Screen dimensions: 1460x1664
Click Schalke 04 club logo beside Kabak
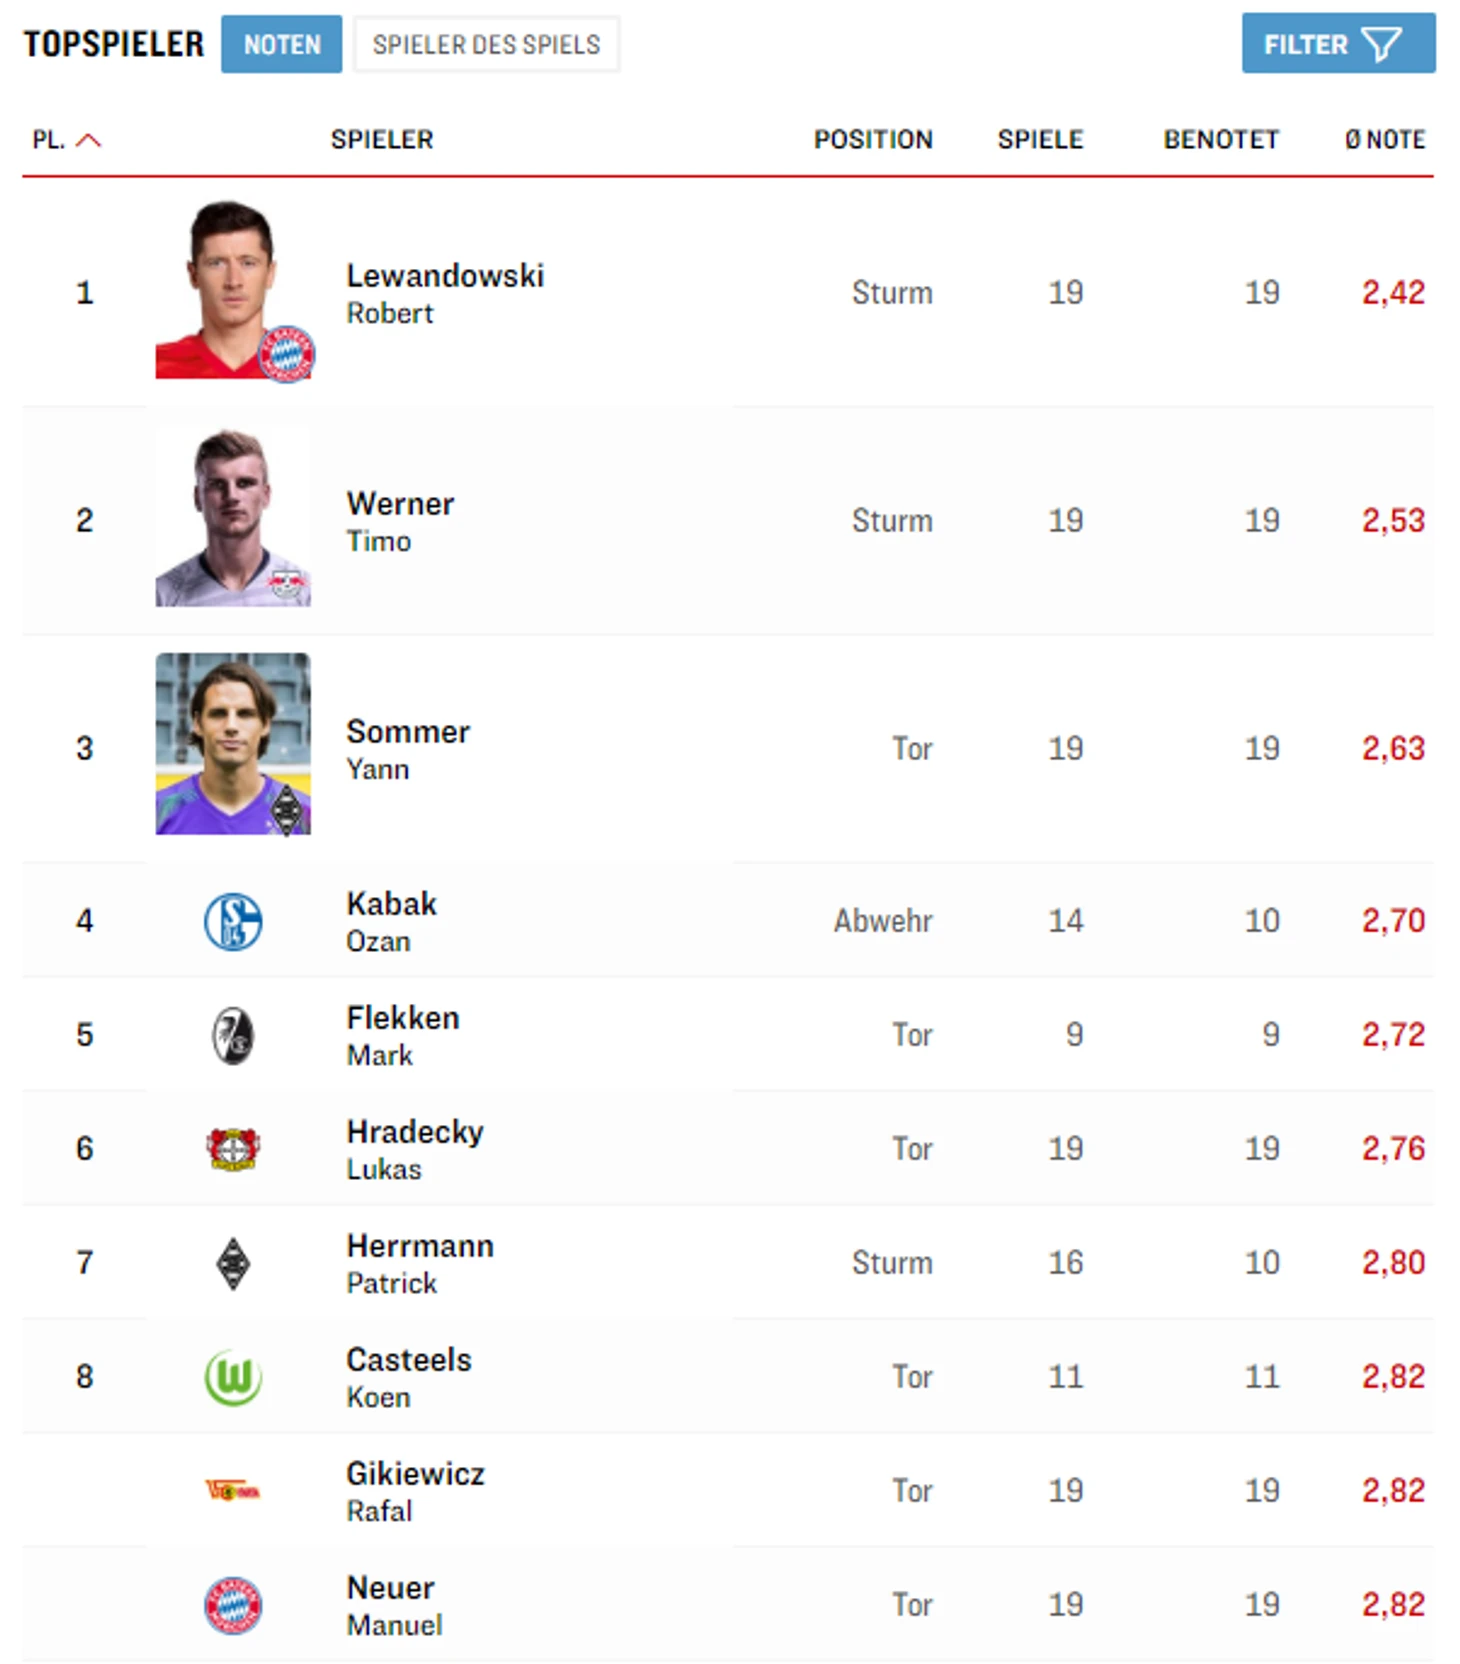(233, 921)
